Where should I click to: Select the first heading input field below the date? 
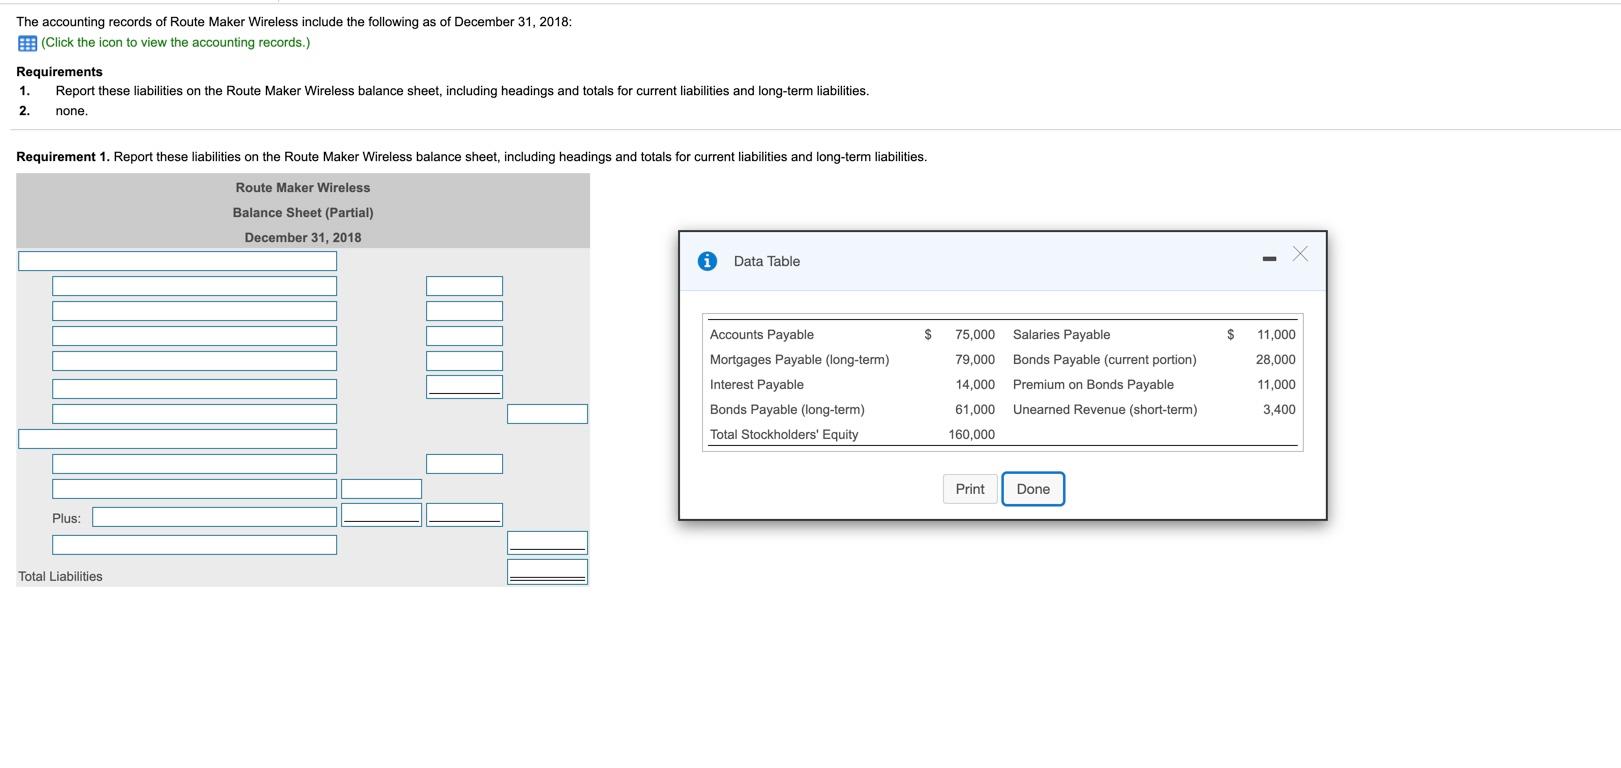pos(177,261)
